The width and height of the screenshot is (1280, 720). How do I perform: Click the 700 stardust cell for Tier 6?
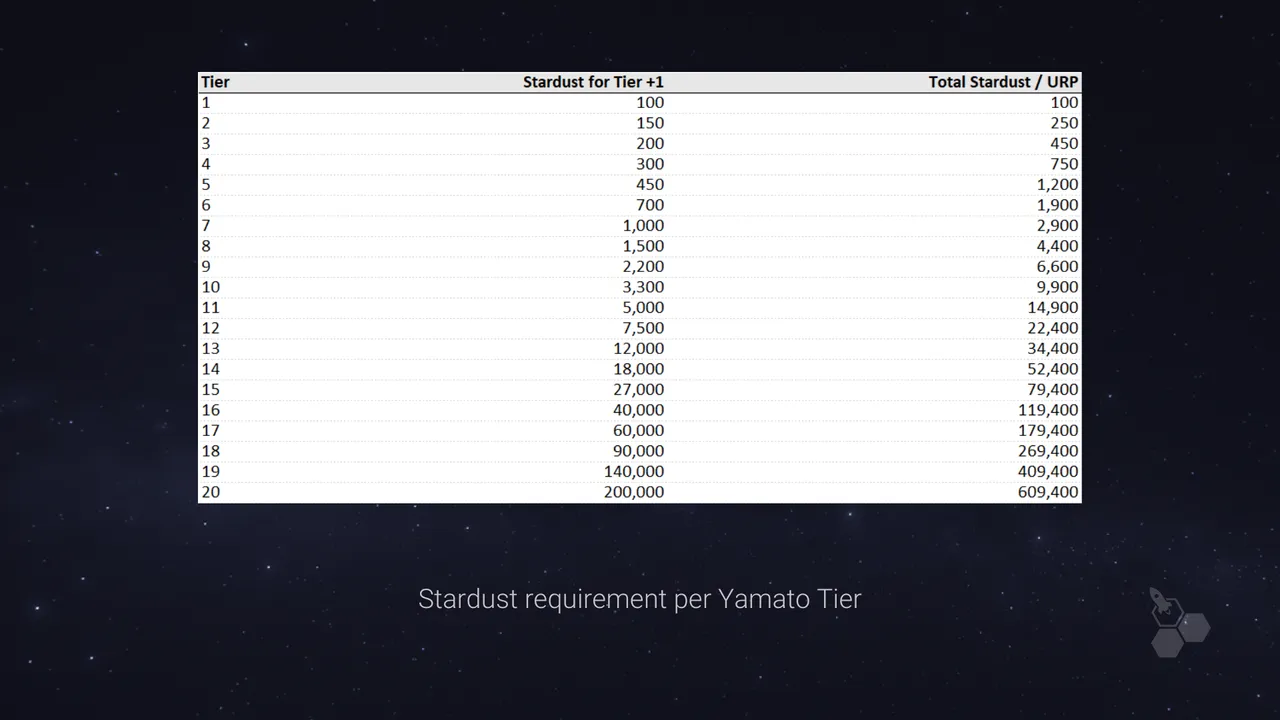click(650, 205)
